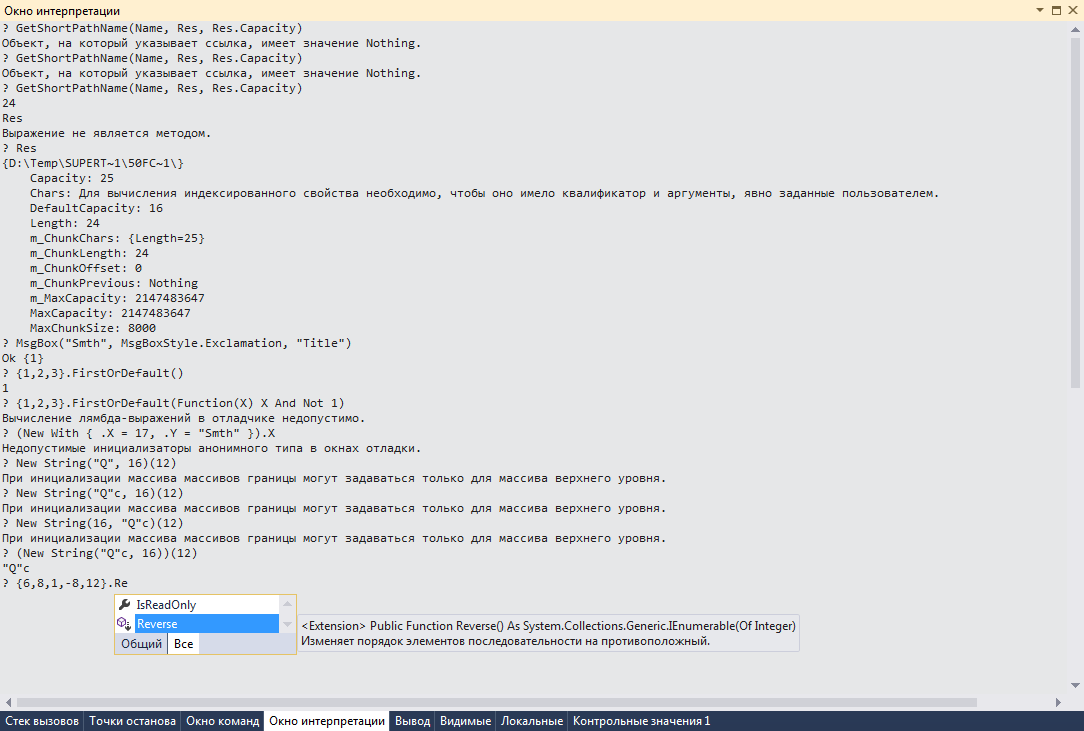1084x731 pixels.
Task: Open window position dropdown arrow in title bar
Action: pos(1040,10)
